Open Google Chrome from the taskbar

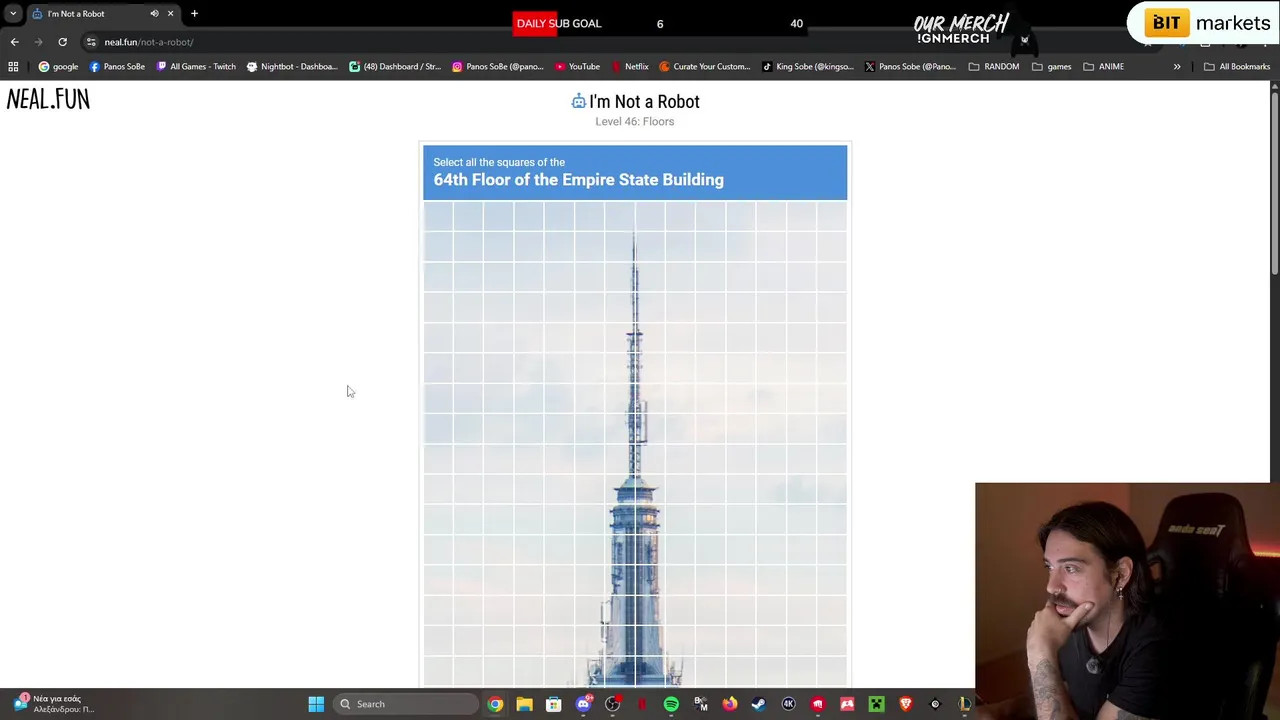(x=495, y=704)
